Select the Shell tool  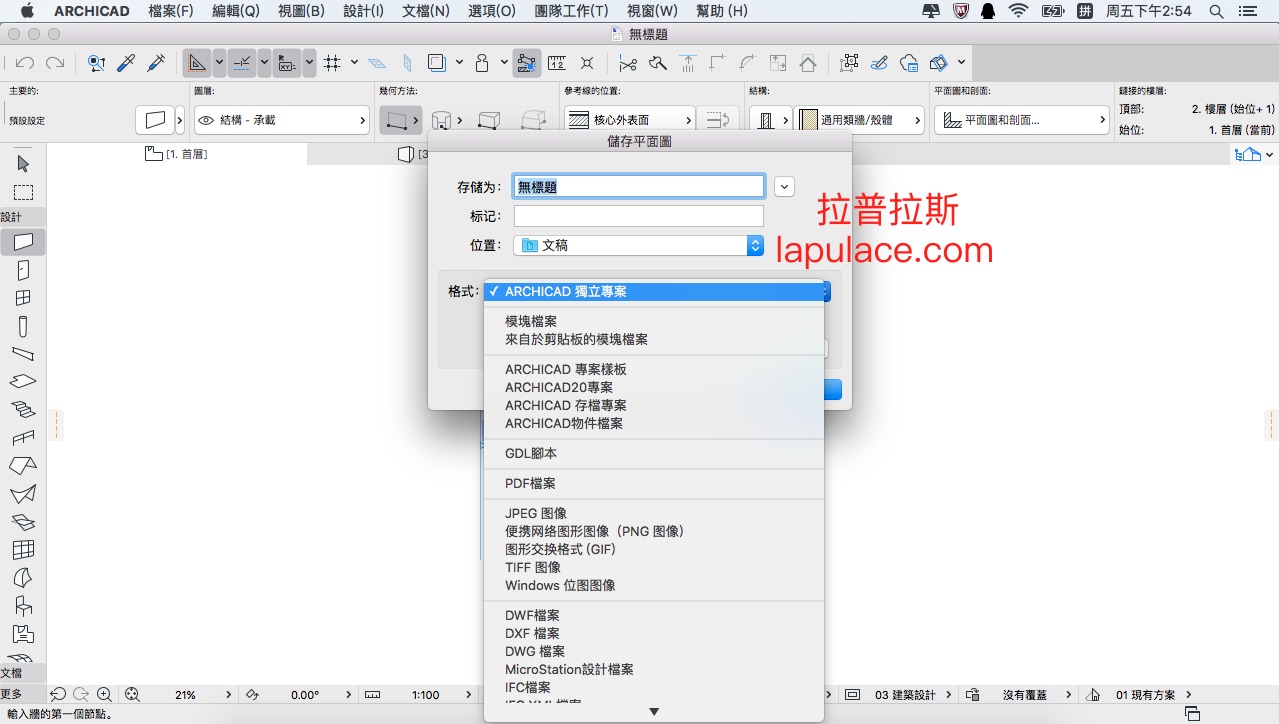pyautogui.click(x=23, y=493)
